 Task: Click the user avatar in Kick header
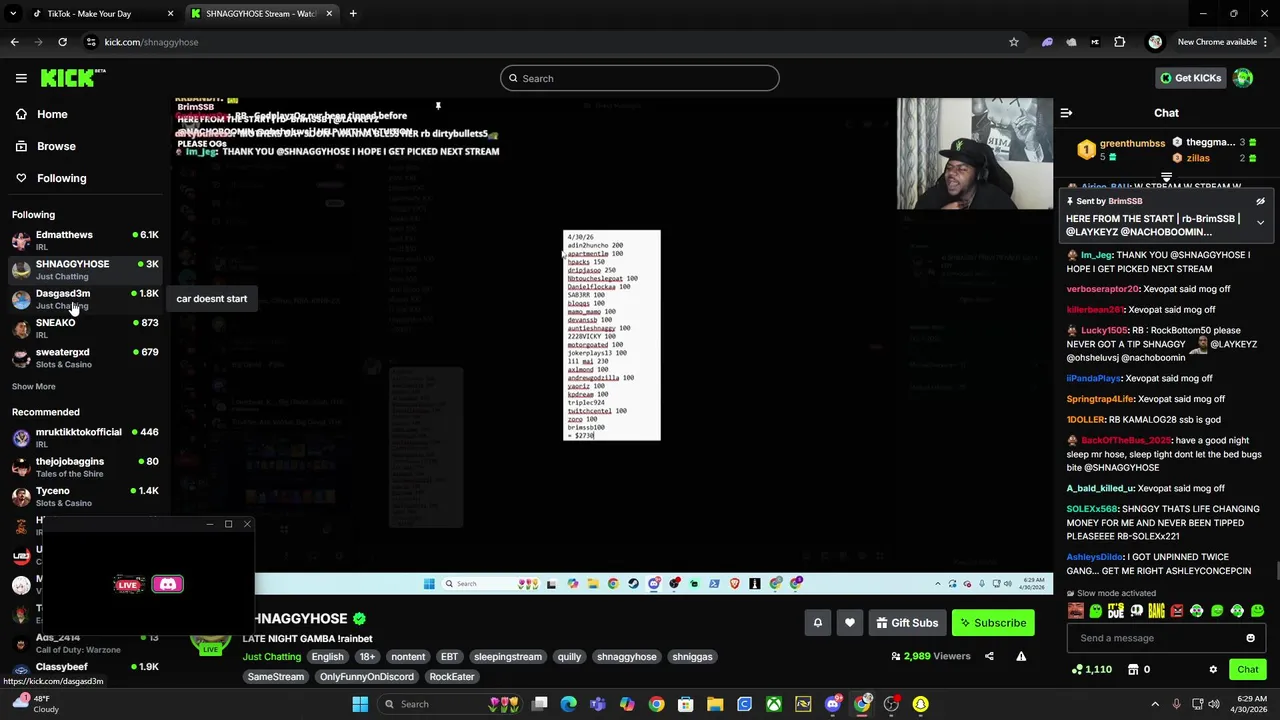[x=1243, y=78]
